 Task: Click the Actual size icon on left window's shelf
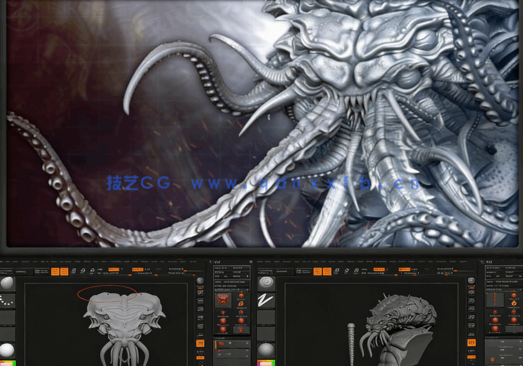(x=200, y=309)
